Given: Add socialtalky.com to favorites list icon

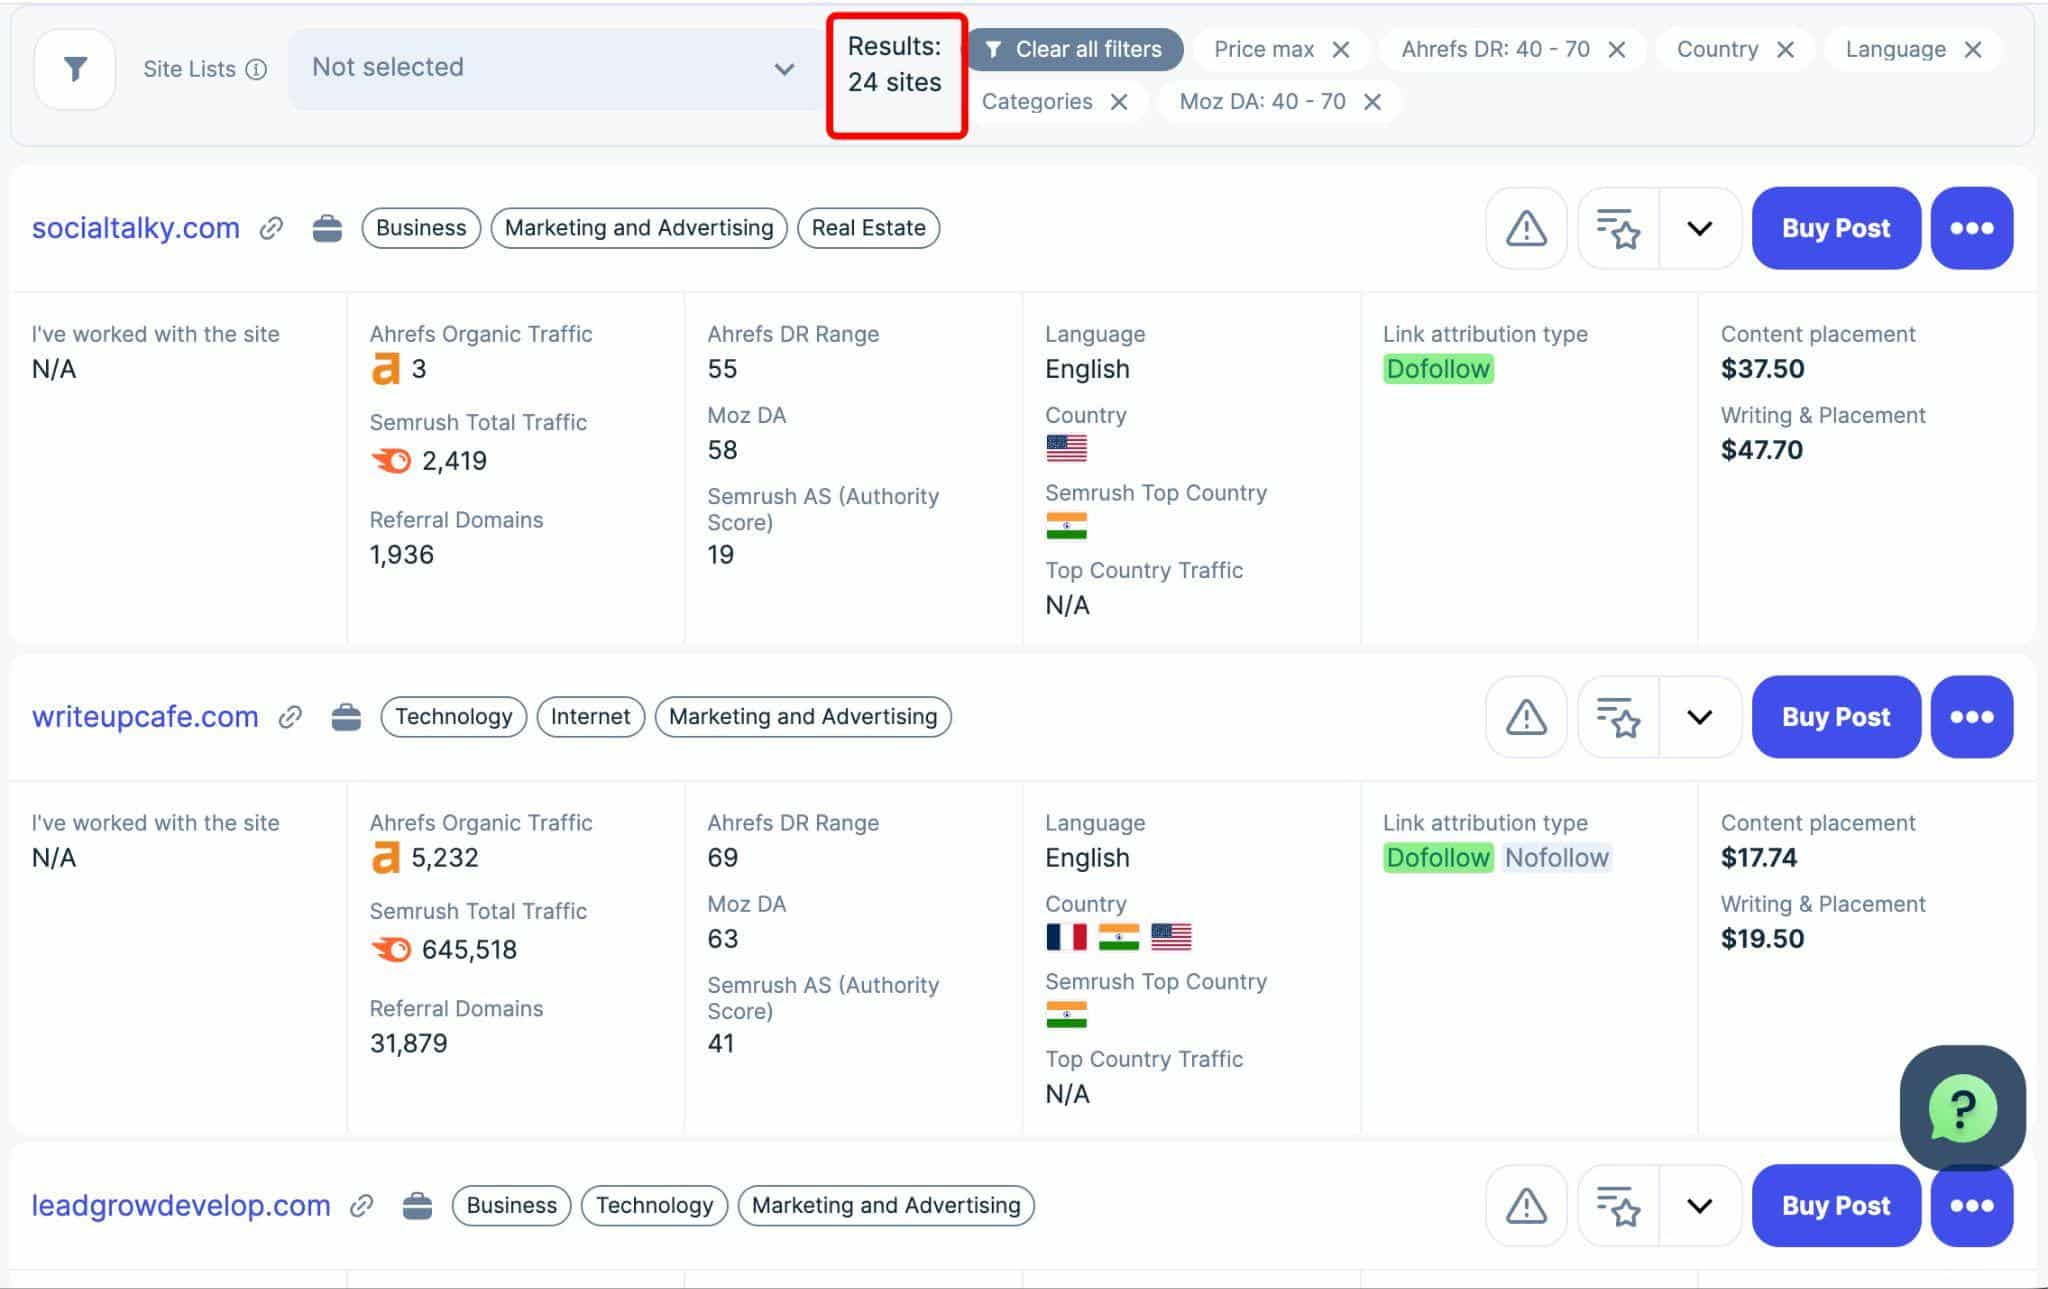Looking at the screenshot, I should point(1618,228).
